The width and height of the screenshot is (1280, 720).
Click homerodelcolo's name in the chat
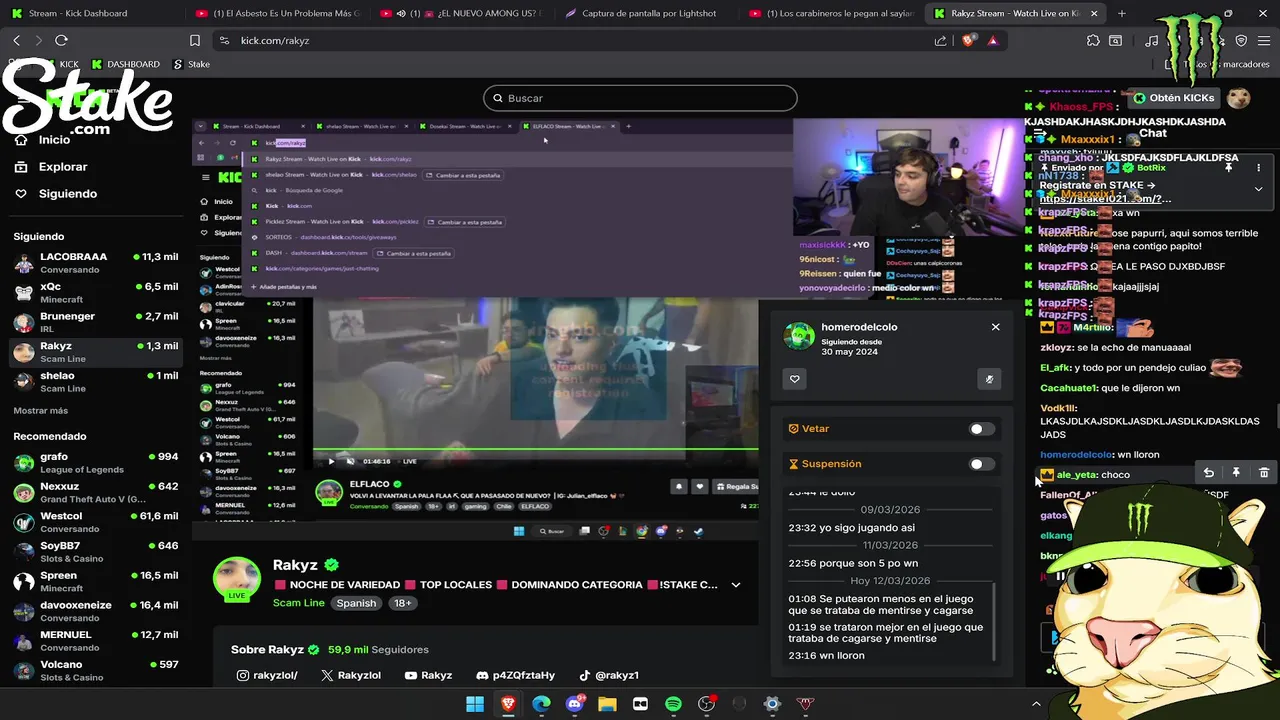(x=1076, y=455)
